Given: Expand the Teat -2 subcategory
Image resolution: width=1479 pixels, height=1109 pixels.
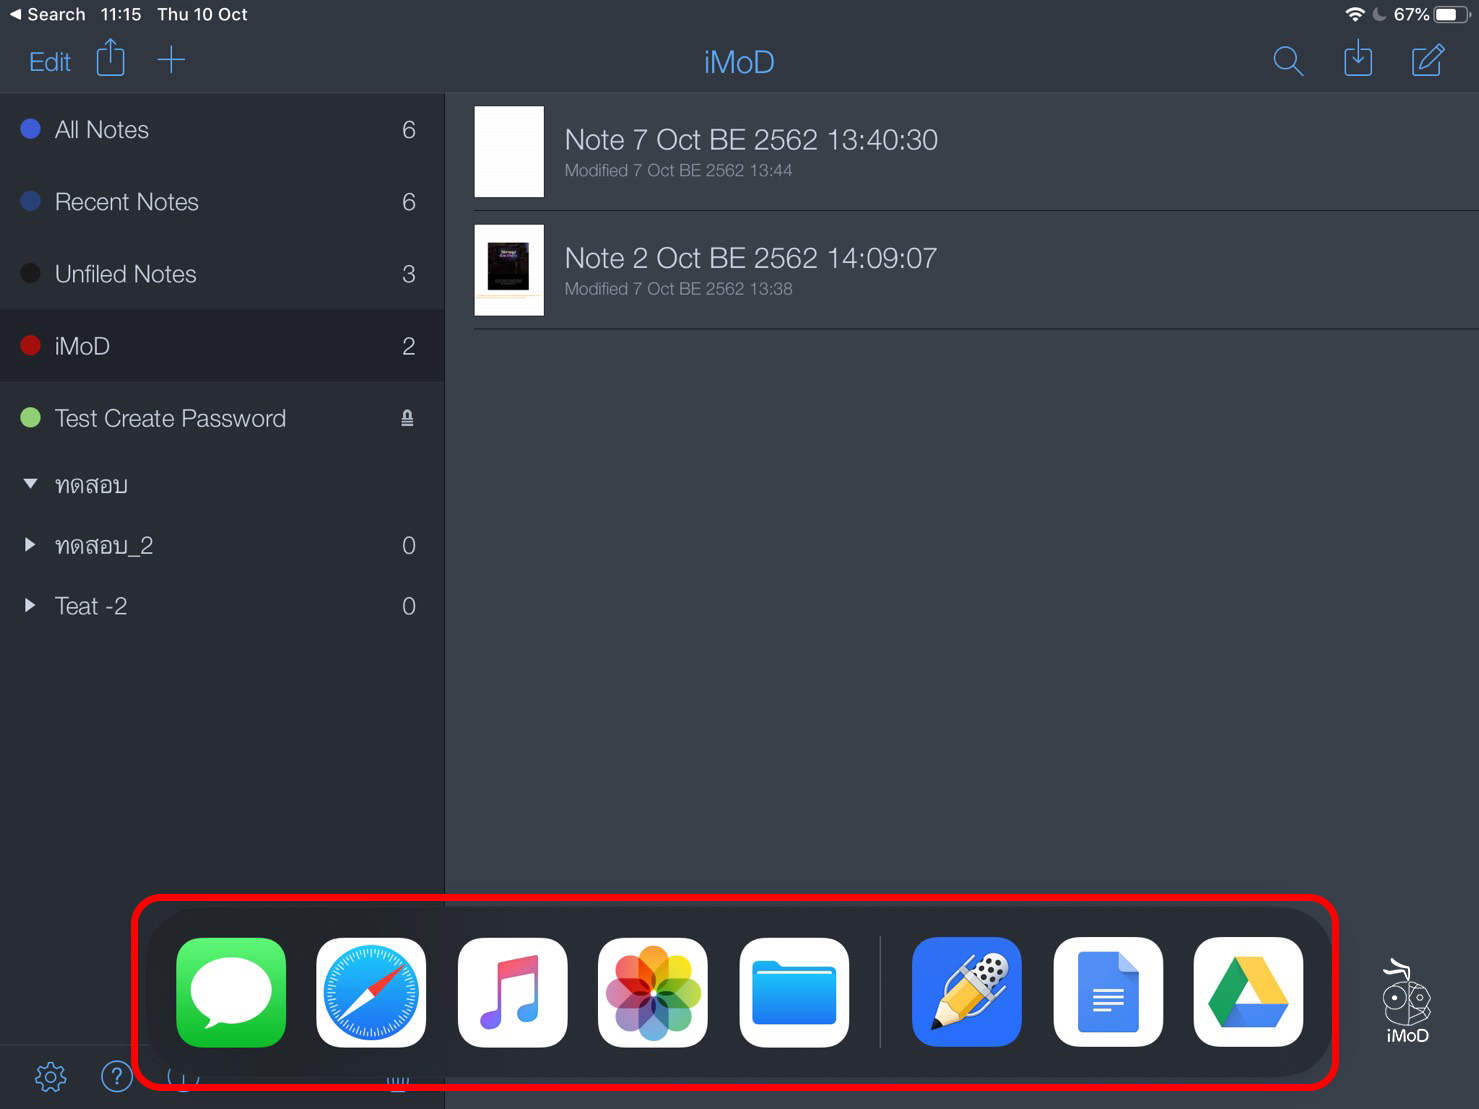Looking at the screenshot, I should tap(28, 605).
